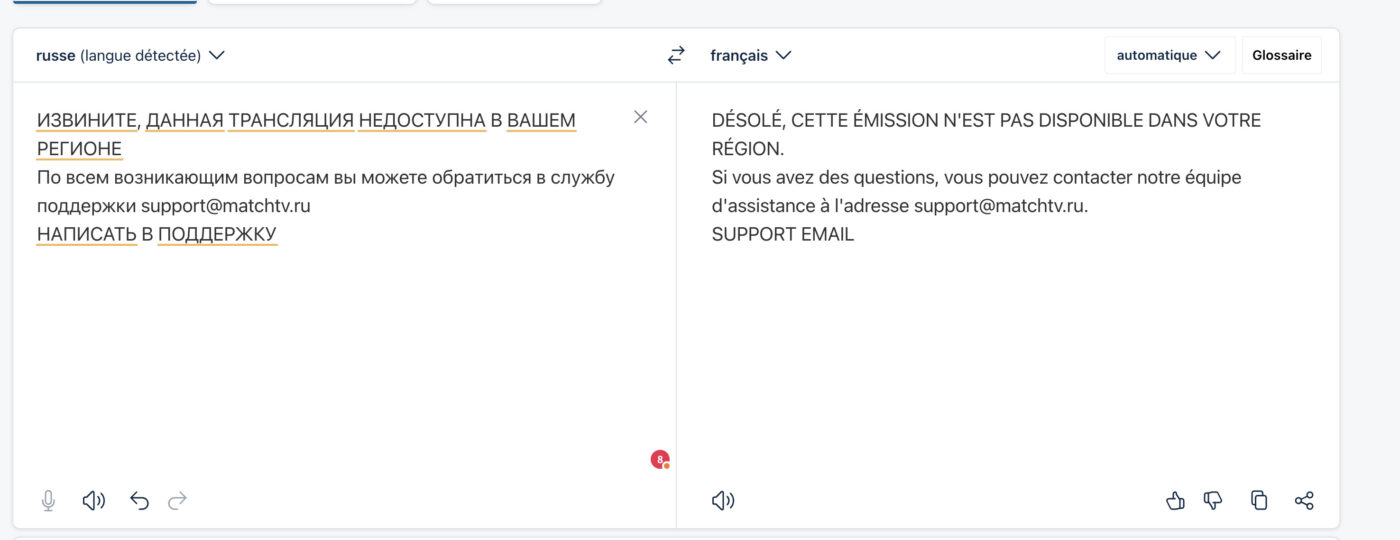Give thumbs down to translation
The width and height of the screenshot is (1400, 540).
pos(1213,501)
